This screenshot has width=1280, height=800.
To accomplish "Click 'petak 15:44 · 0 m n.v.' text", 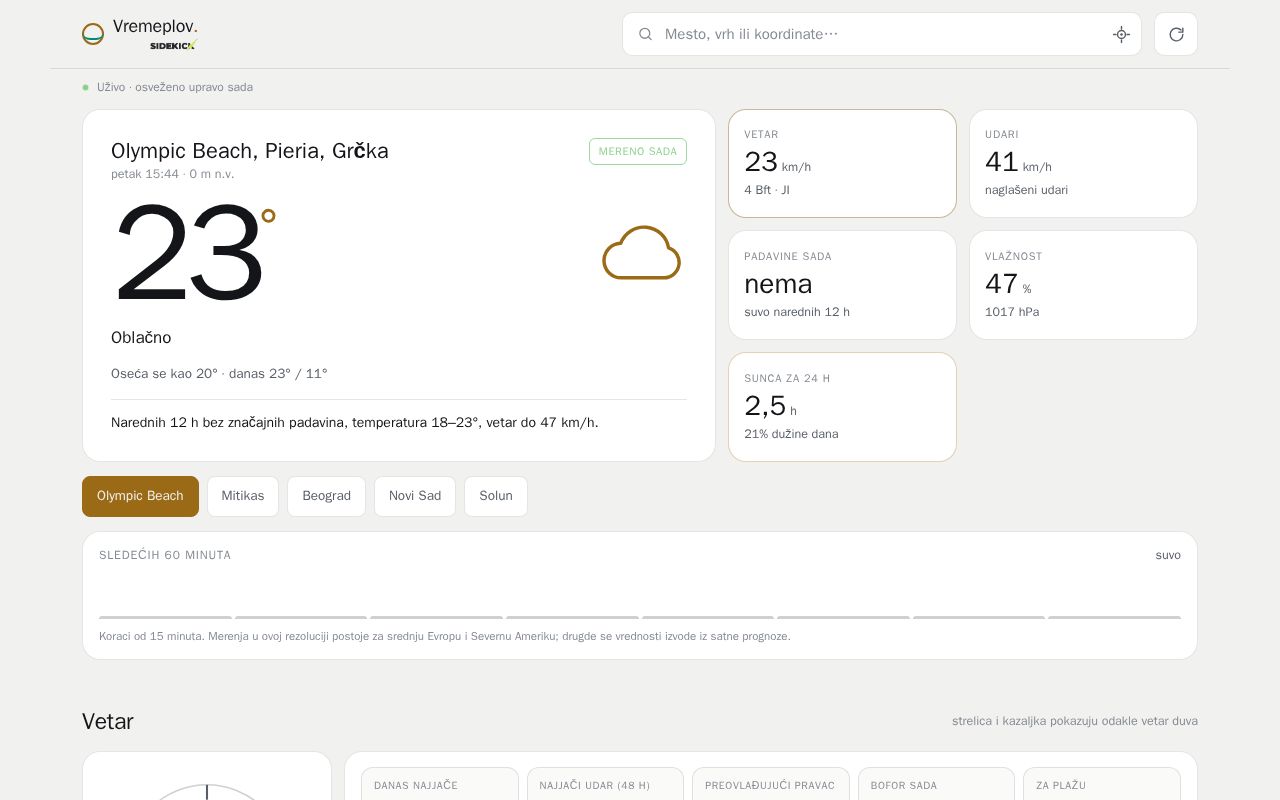I will 173,174.
